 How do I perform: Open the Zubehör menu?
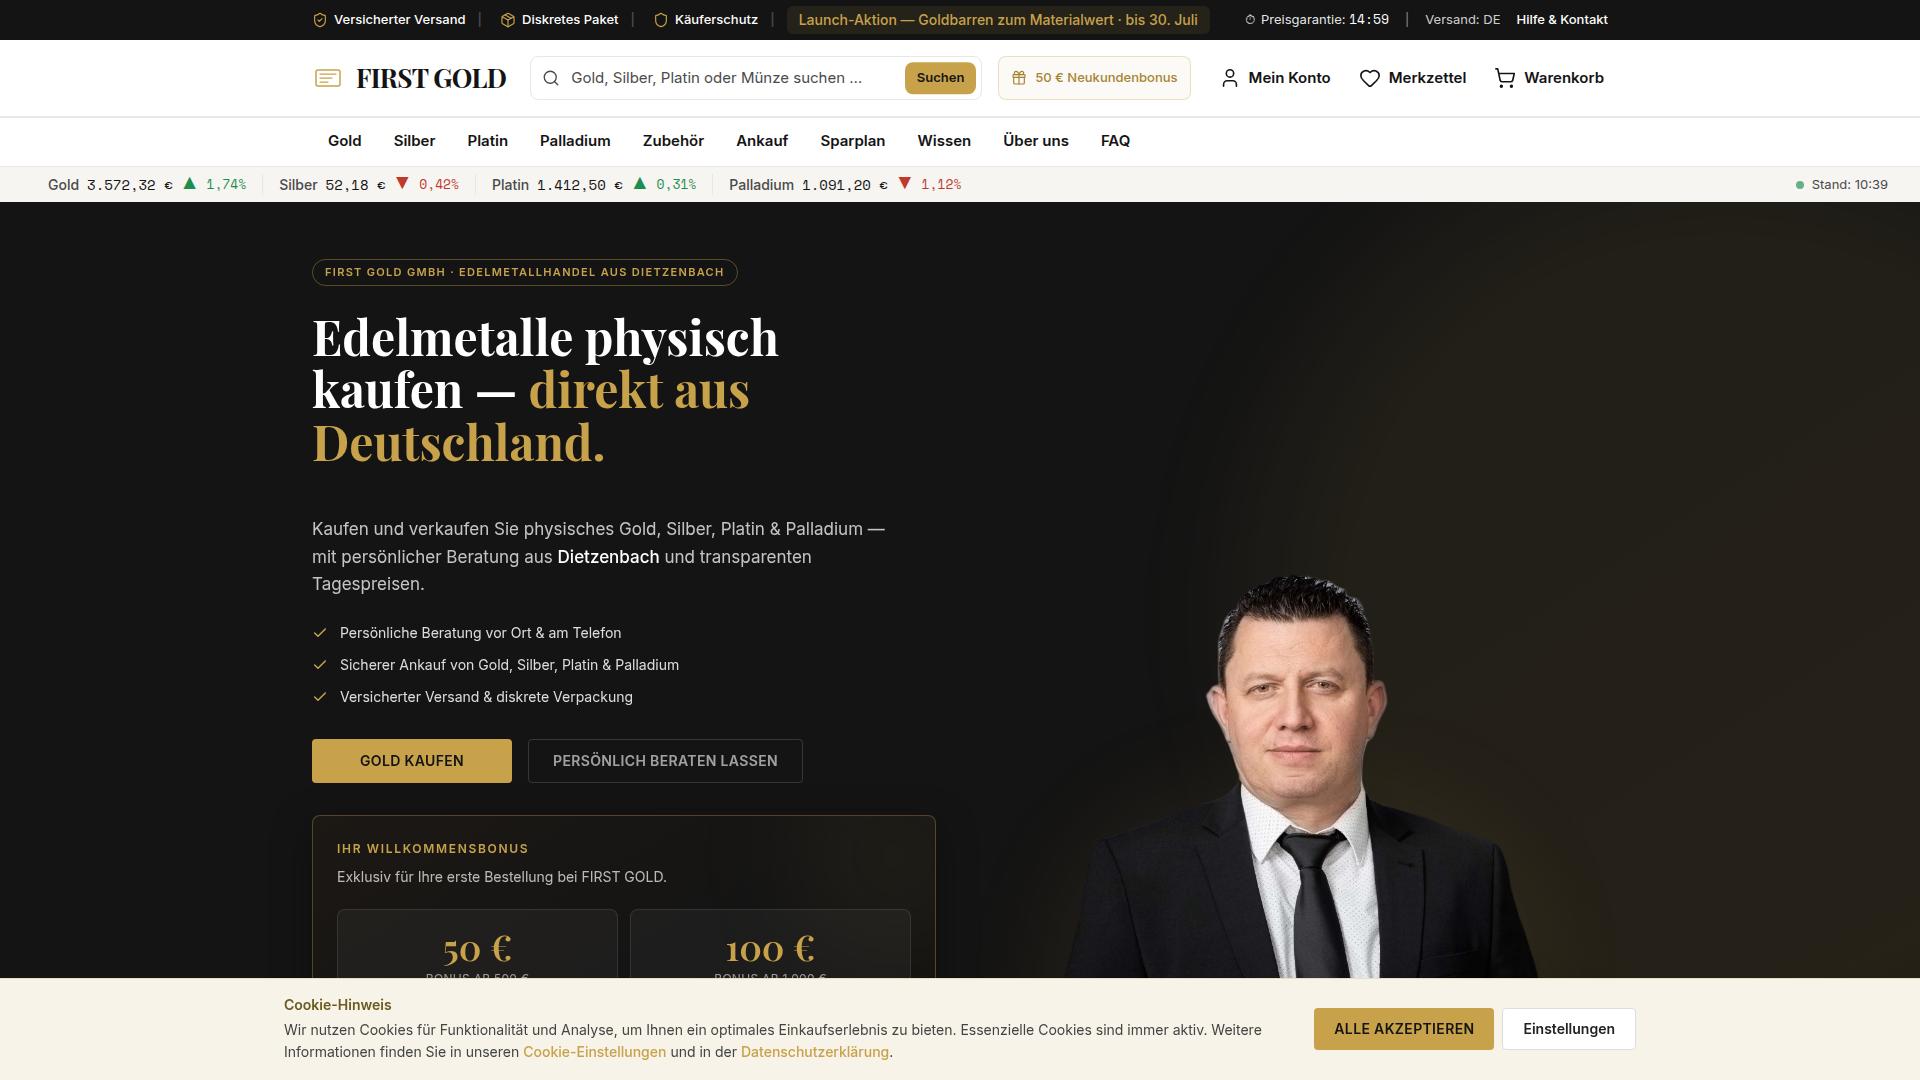click(x=673, y=141)
